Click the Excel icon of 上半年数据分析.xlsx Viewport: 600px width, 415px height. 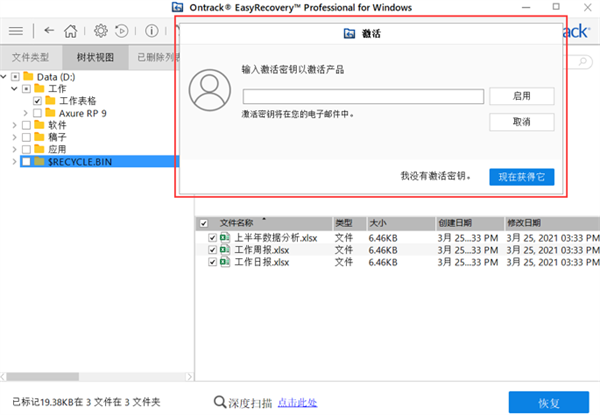[x=225, y=238]
